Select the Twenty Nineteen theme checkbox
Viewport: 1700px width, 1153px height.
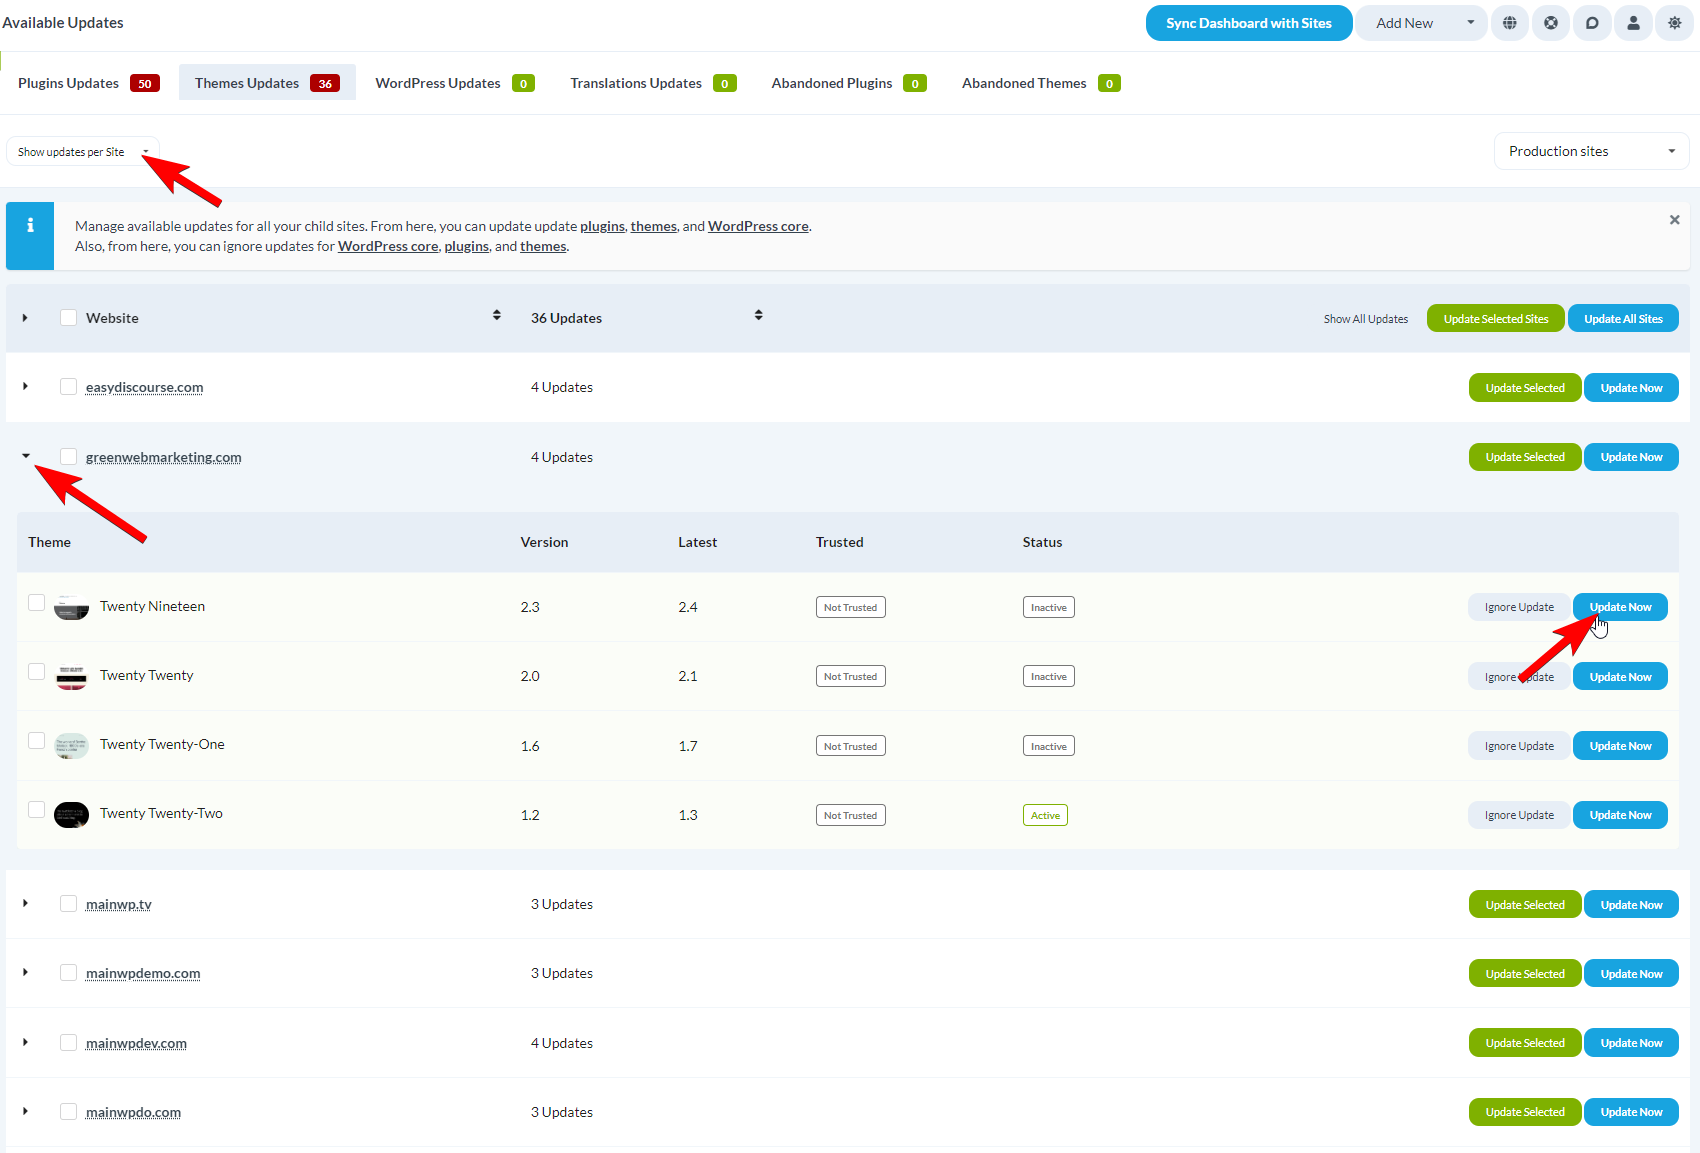point(36,603)
